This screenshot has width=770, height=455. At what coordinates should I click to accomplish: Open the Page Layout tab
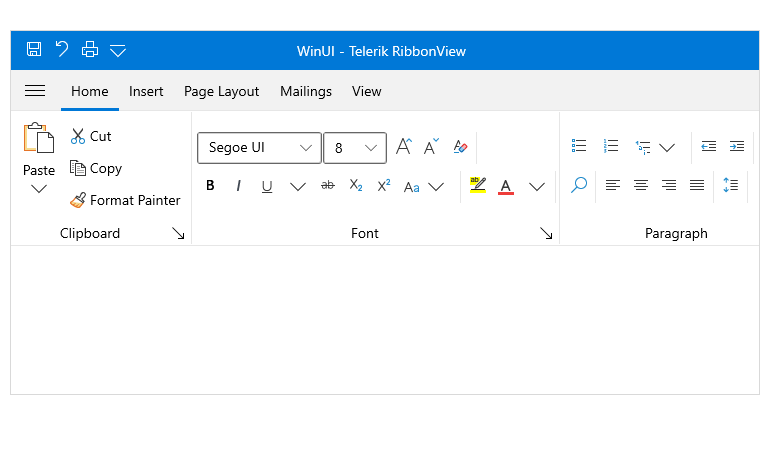(221, 91)
